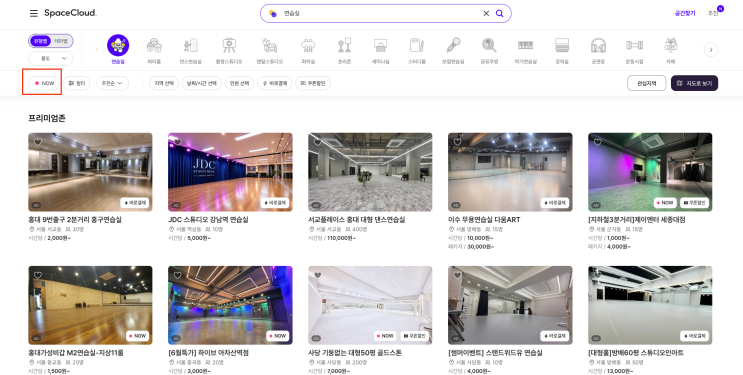Open the 추천순 sort dropdown
The height and width of the screenshot is (375, 743).
[112, 83]
